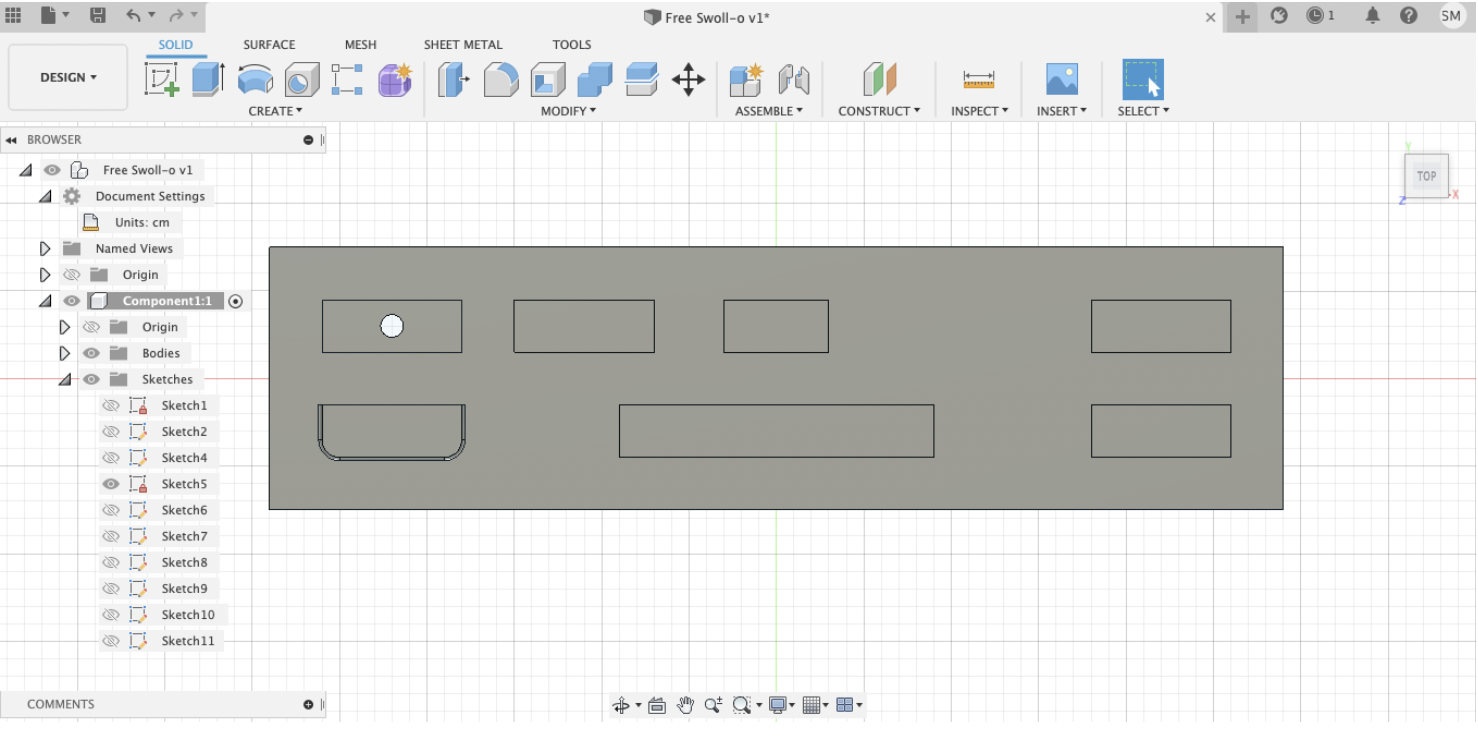Viewport: 1478px width, 736px height.
Task: Click the Insert image icon
Action: tap(1061, 80)
